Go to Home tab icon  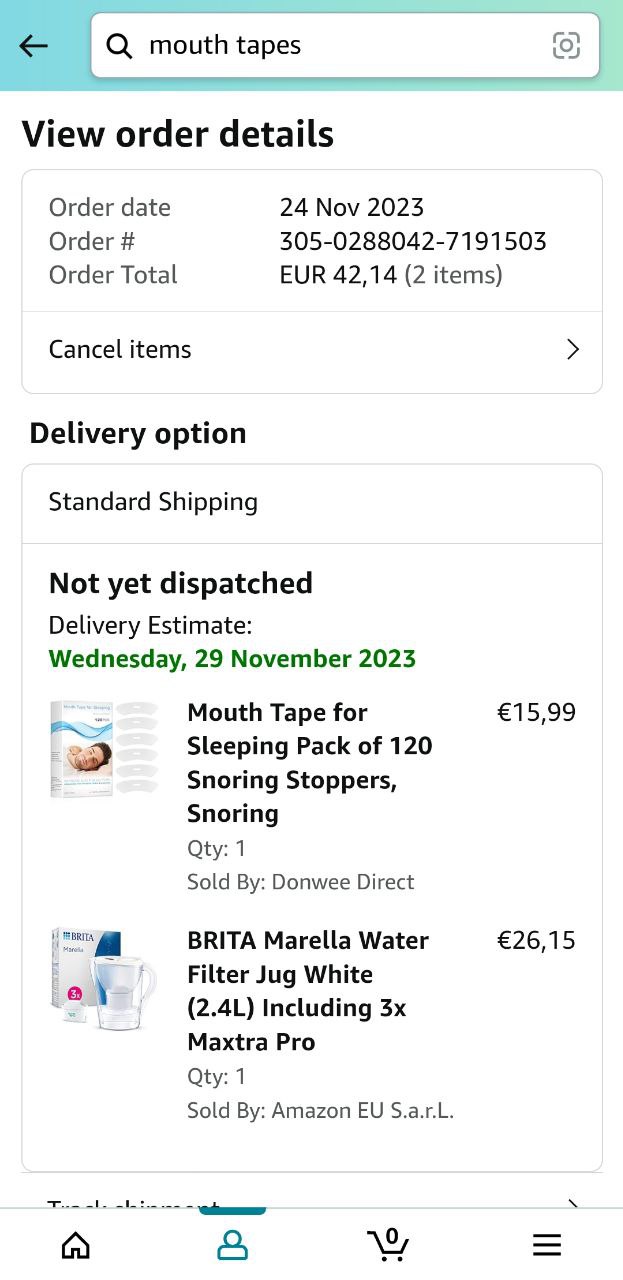76,1244
